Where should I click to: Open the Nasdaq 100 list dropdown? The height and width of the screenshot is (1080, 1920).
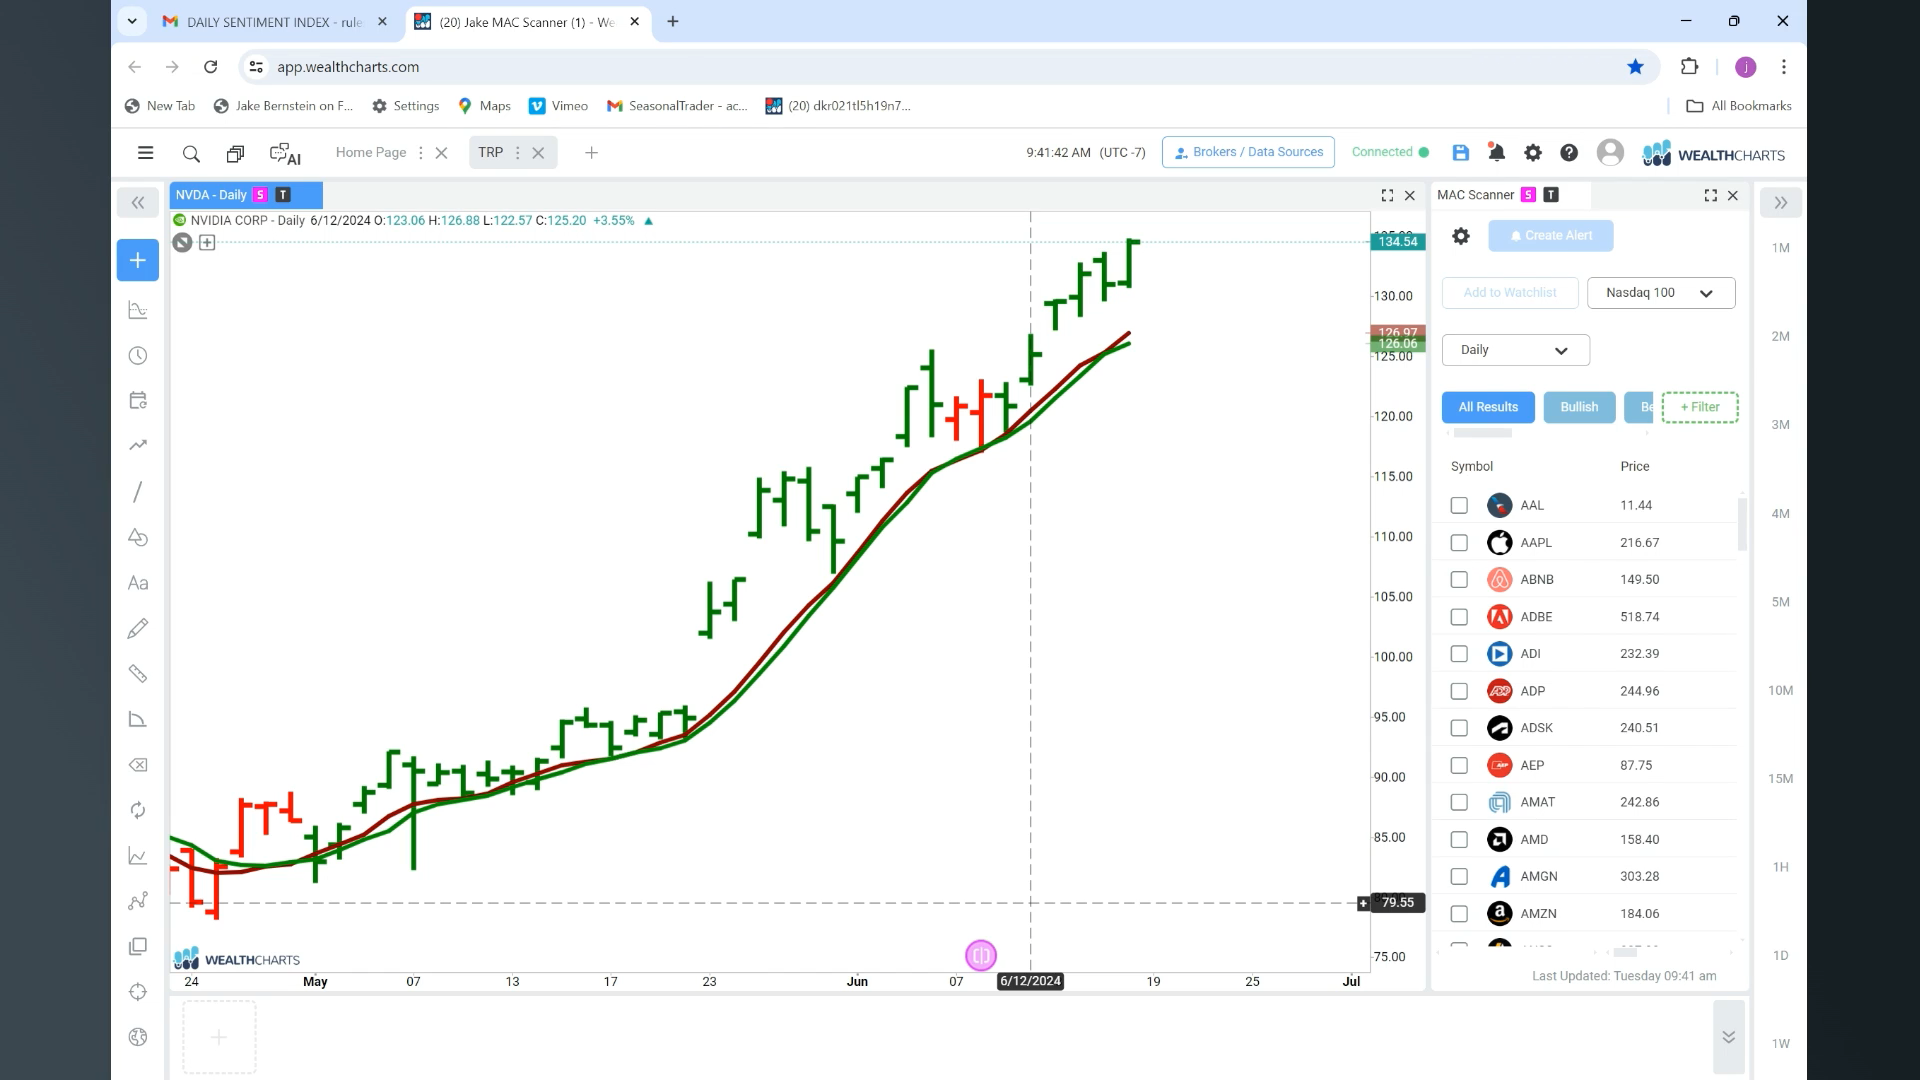pyautogui.click(x=1661, y=293)
